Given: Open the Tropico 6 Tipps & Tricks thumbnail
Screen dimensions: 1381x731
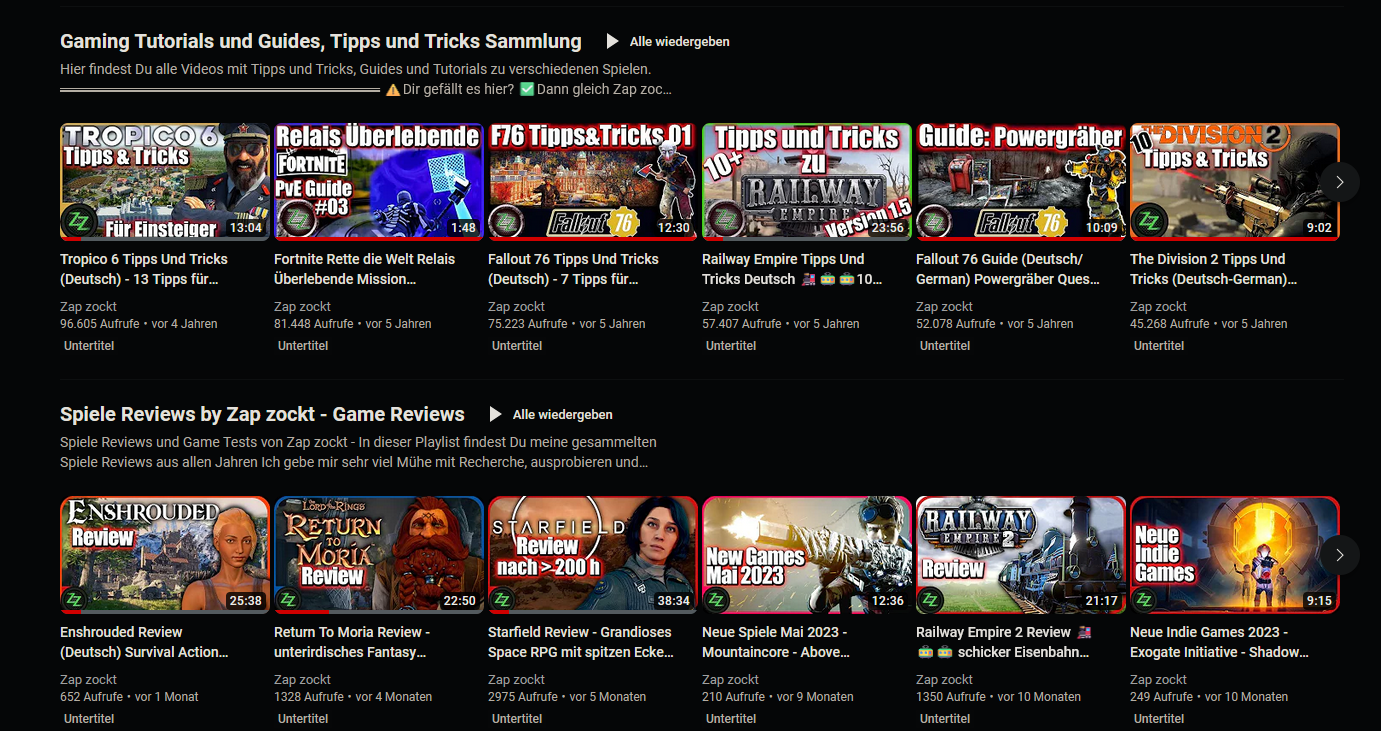Looking at the screenshot, I should 165,182.
